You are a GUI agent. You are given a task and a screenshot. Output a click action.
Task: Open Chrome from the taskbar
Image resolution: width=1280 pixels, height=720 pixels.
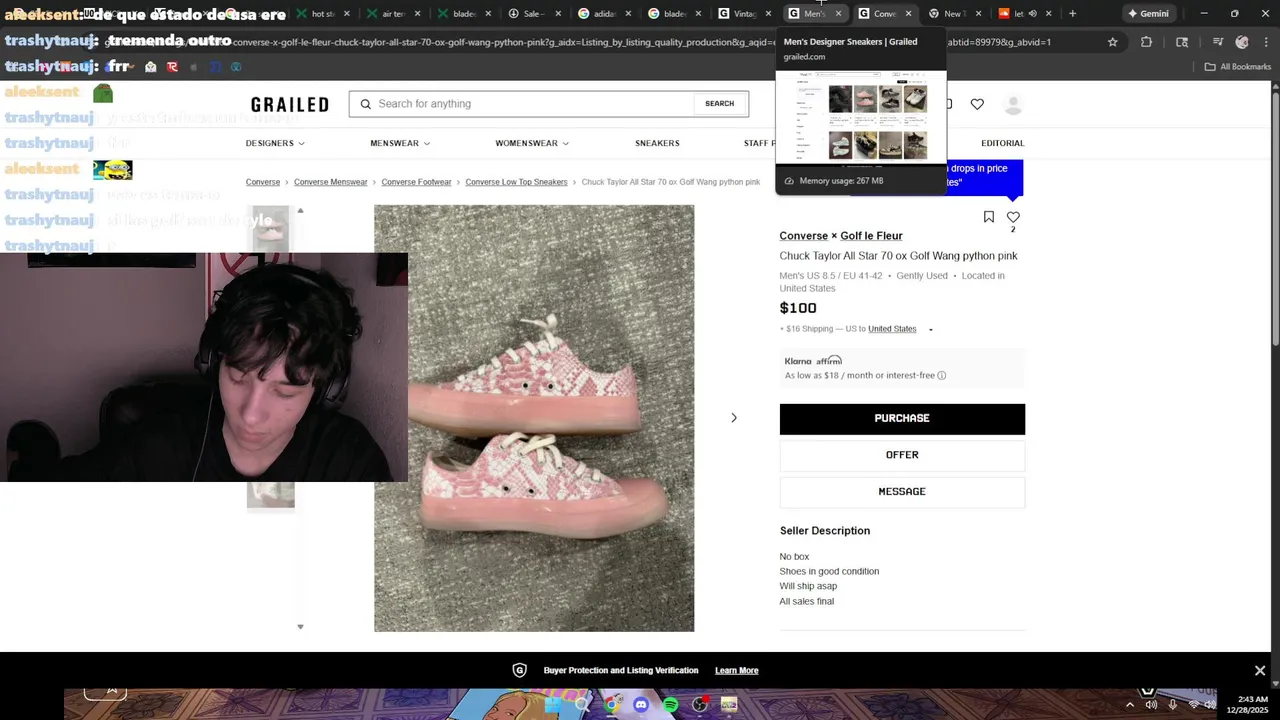pyautogui.click(x=611, y=705)
